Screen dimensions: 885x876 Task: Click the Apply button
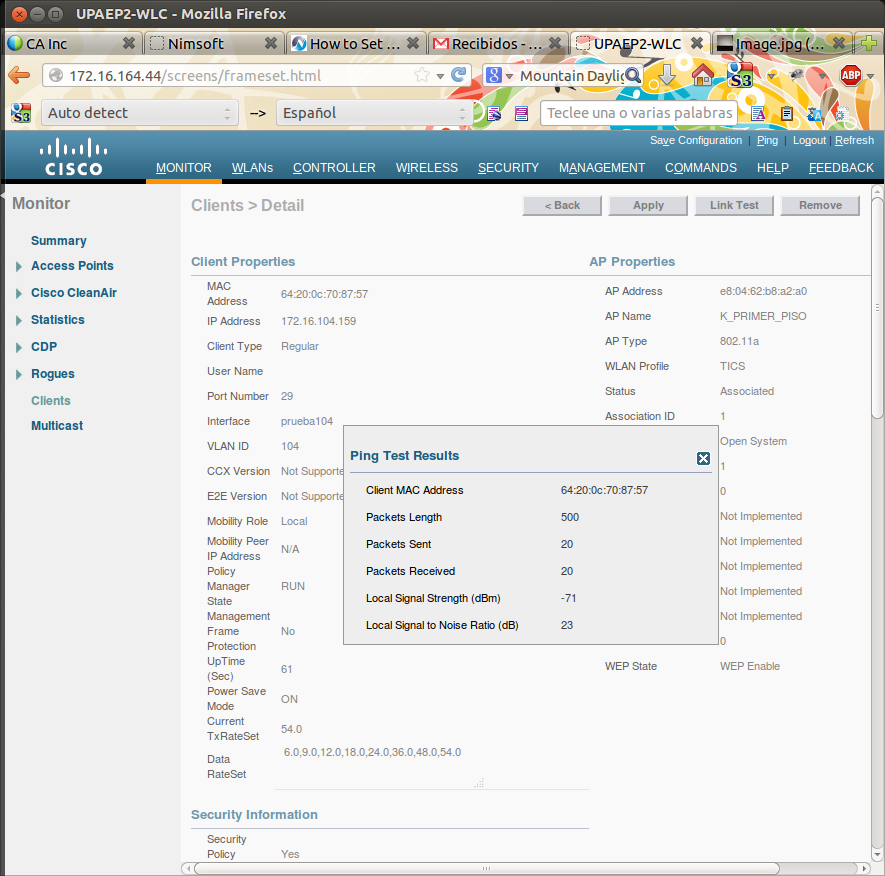click(648, 205)
